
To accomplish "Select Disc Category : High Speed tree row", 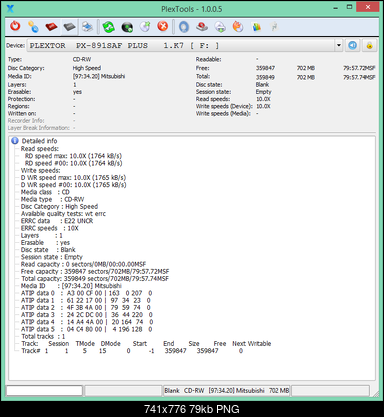I will coord(59,207).
